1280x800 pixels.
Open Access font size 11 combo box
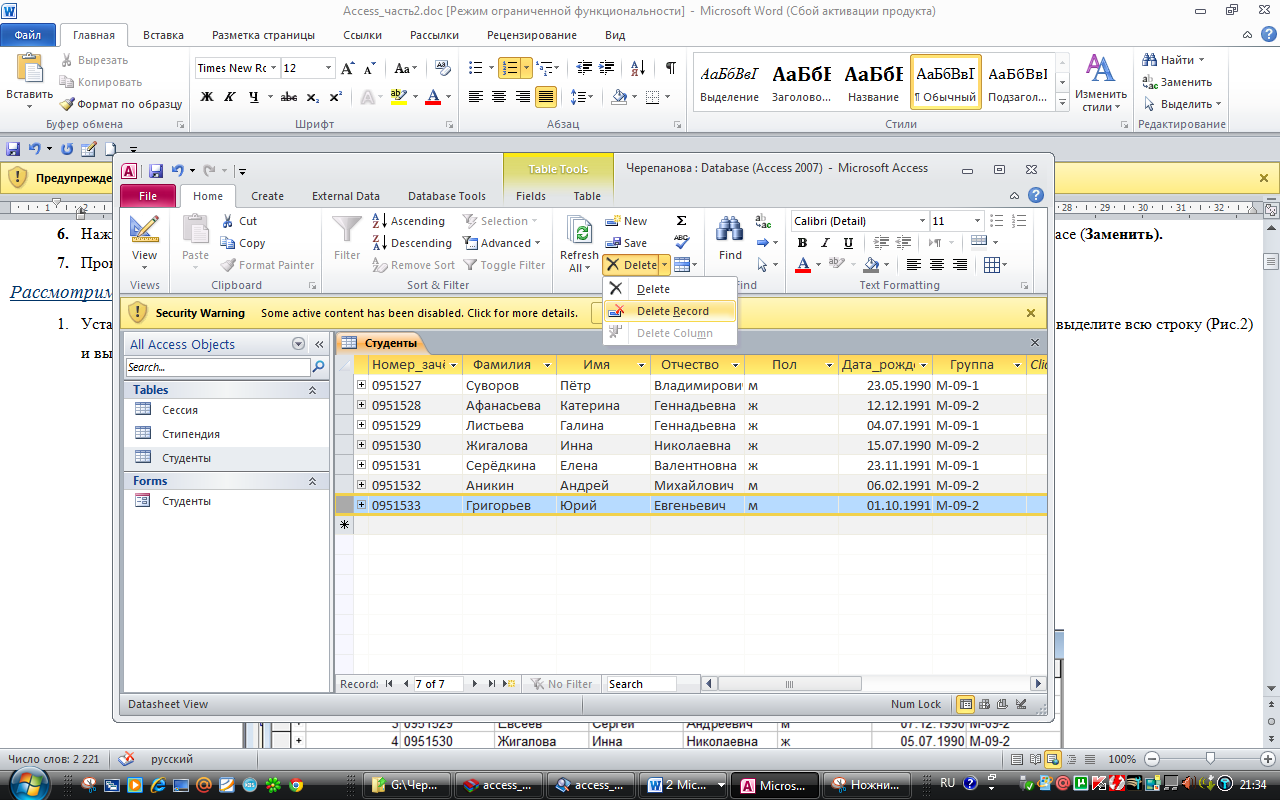coord(955,221)
